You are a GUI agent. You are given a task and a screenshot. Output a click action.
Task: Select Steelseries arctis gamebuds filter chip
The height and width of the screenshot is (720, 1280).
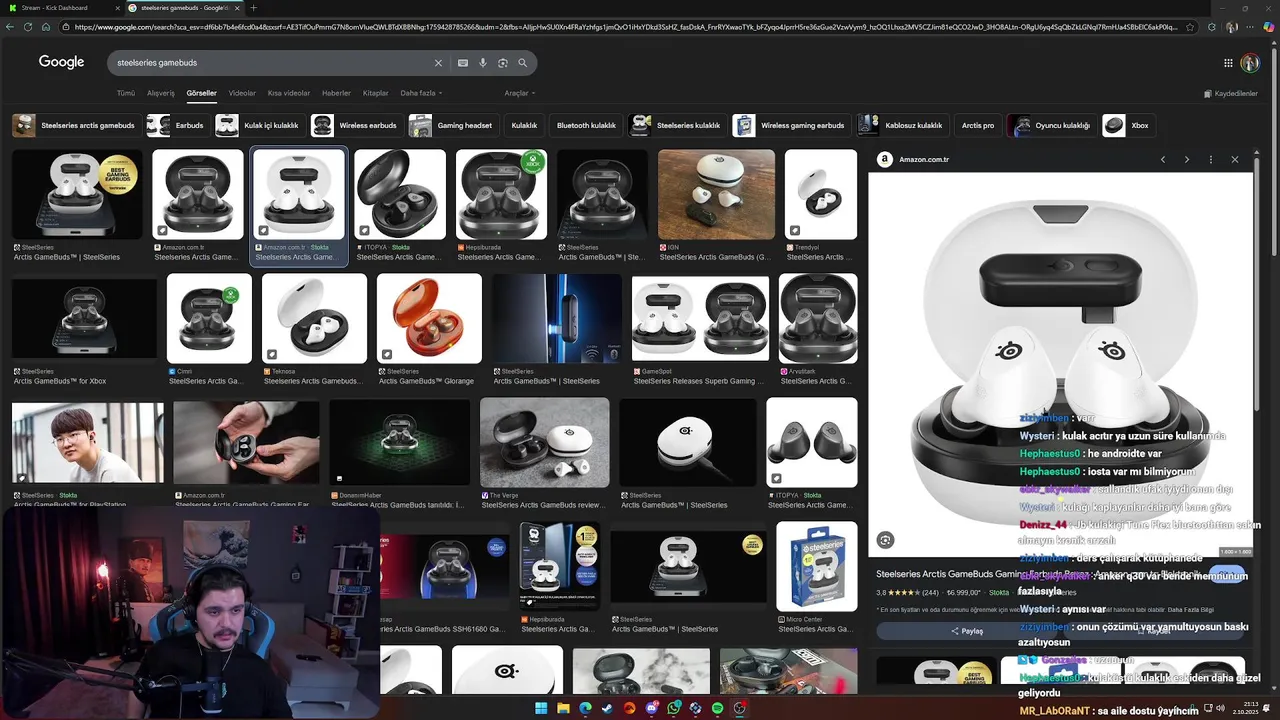(x=75, y=125)
